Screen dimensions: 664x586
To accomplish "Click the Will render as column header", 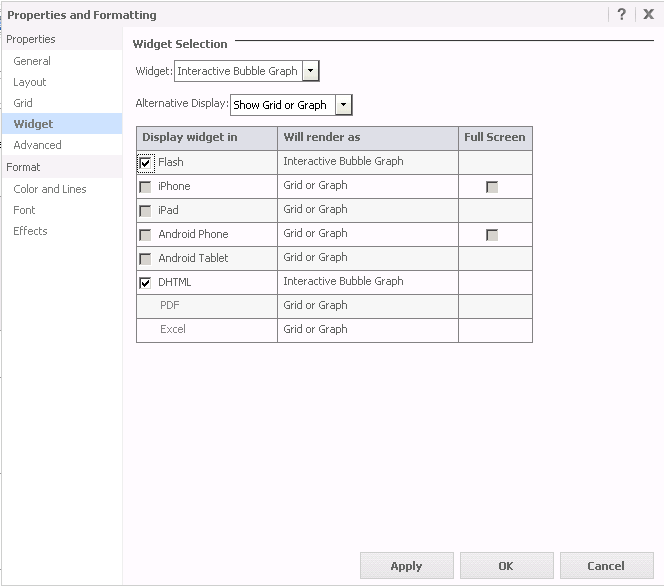I will (368, 138).
